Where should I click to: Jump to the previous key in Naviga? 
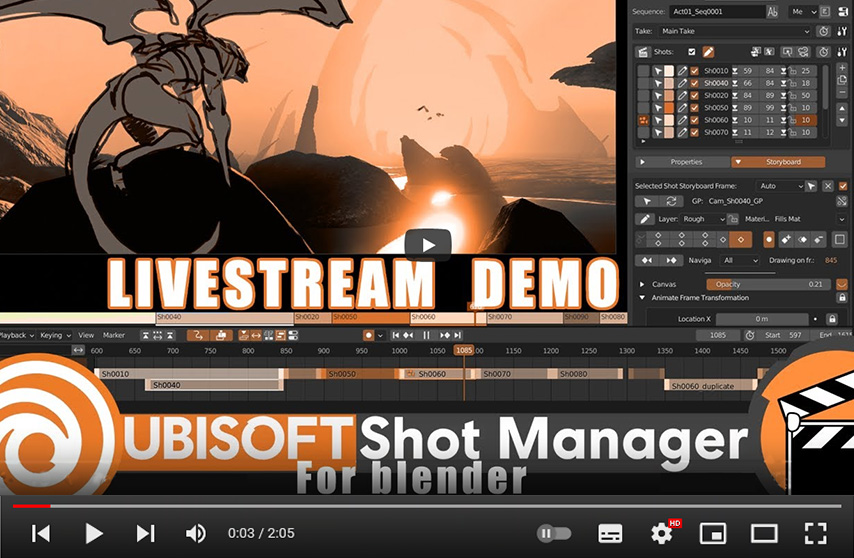646,260
